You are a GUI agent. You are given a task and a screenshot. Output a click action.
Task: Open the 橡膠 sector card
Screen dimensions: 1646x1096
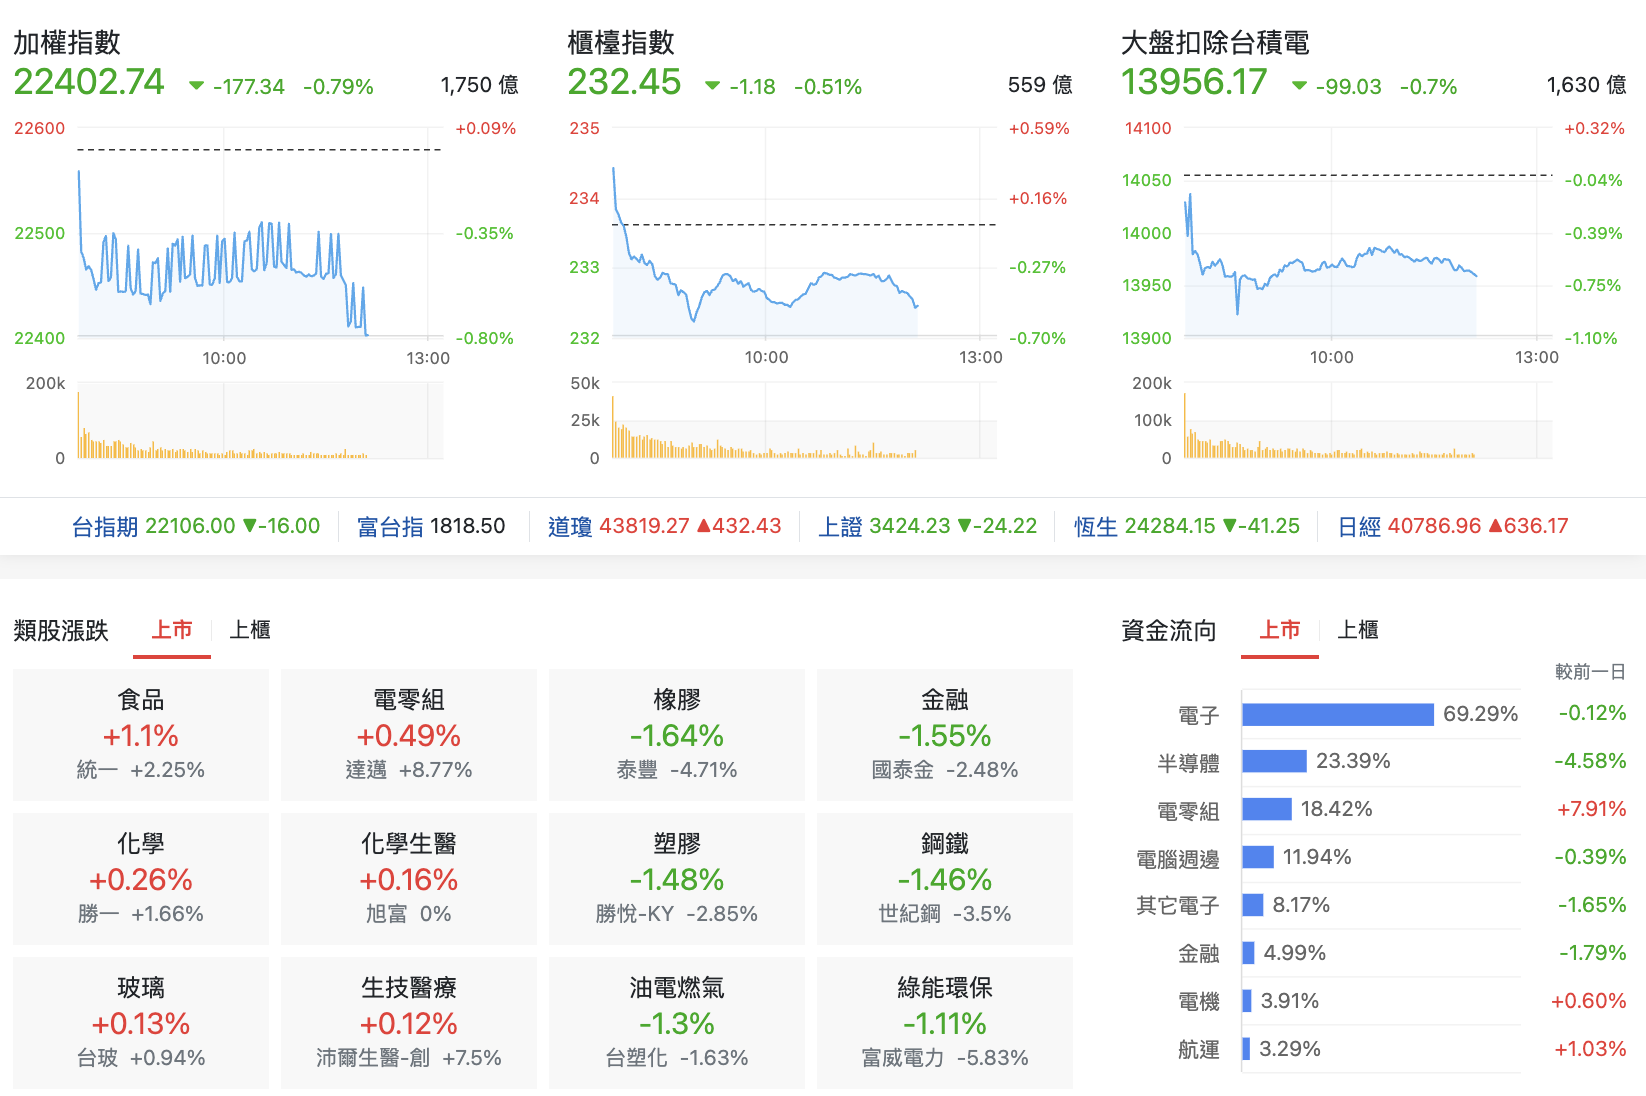677,735
